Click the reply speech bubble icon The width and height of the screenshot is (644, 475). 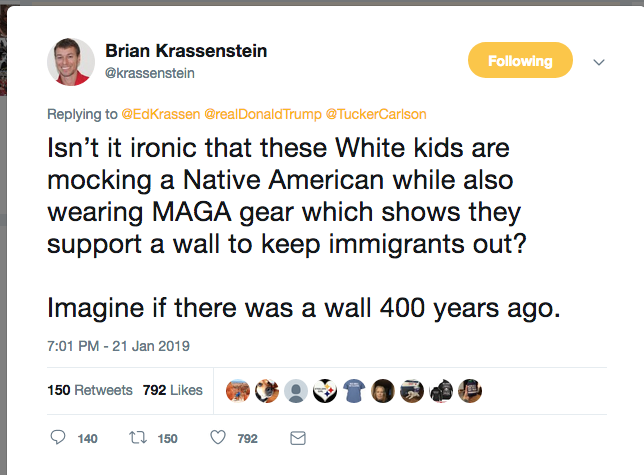58,438
